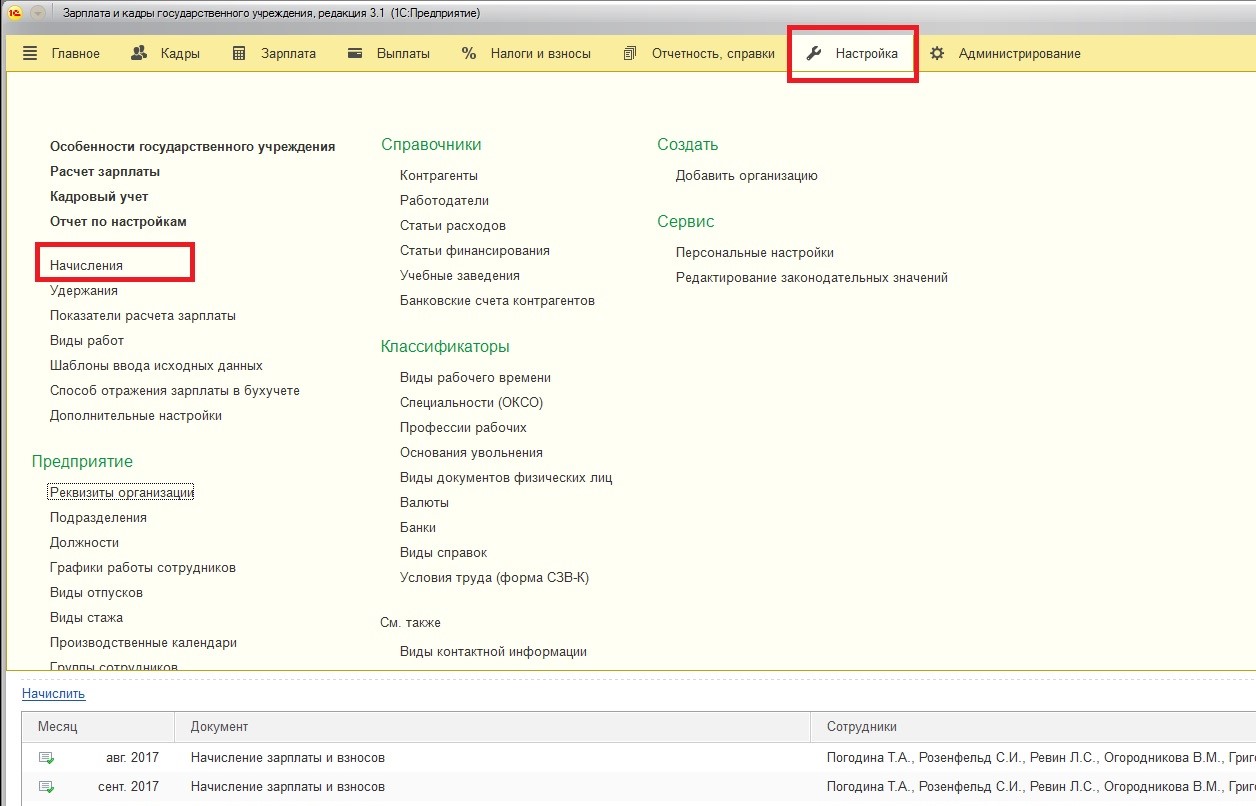
Task: Click the Месяц column header
Action: point(98,726)
